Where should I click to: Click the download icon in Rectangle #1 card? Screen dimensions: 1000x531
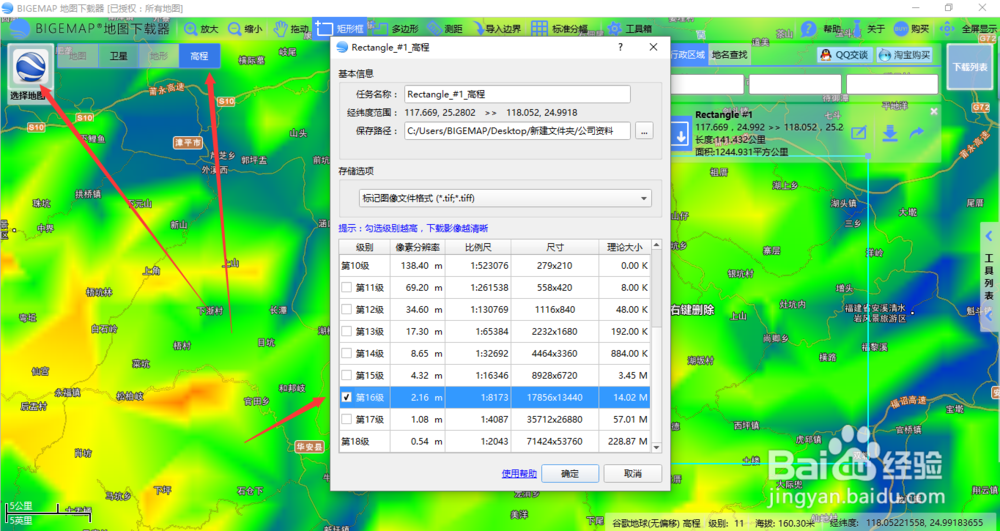point(890,133)
